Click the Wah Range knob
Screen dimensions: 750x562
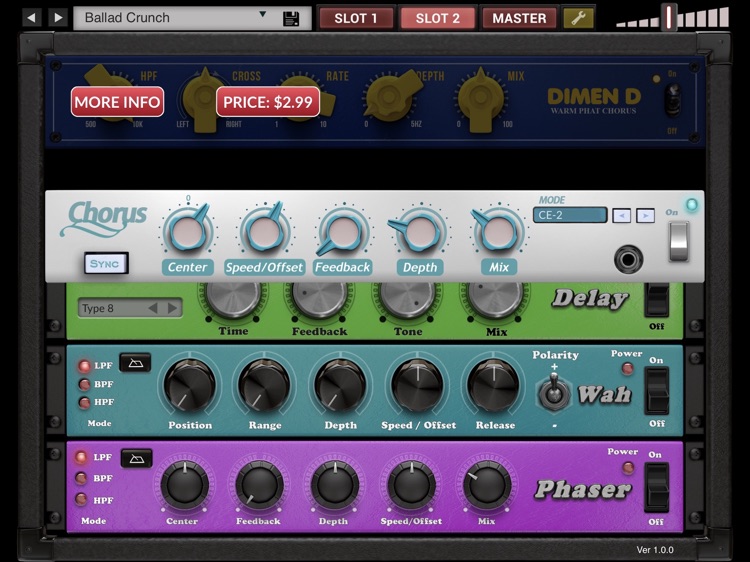(264, 386)
